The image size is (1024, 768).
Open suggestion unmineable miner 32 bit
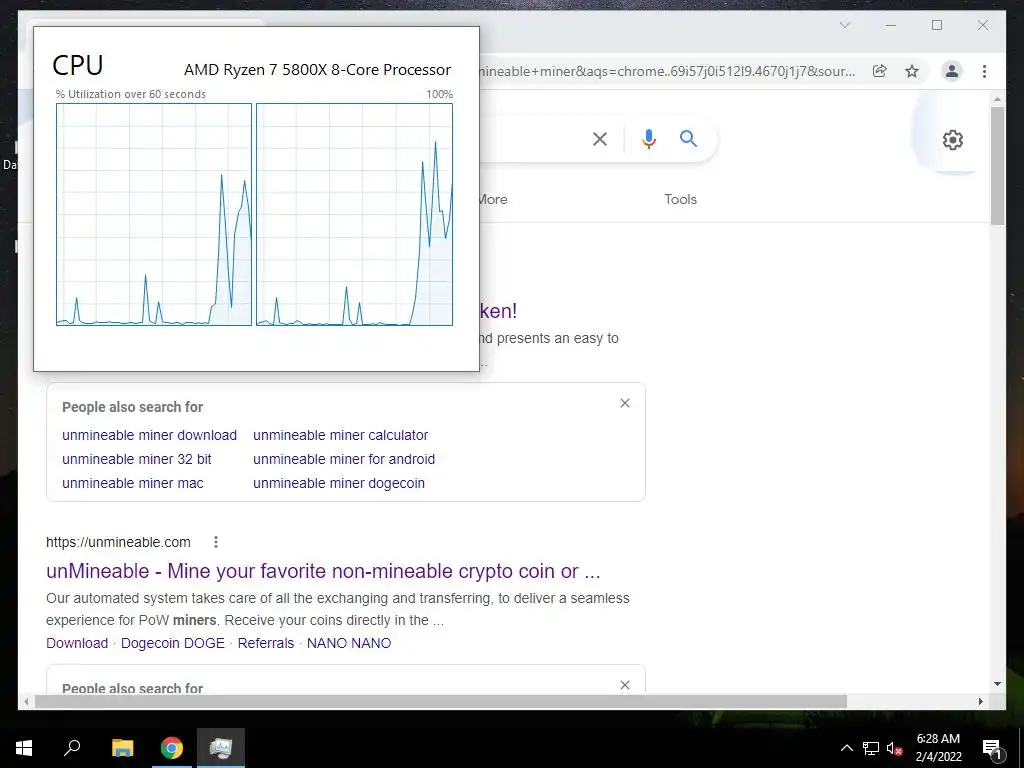(x=136, y=459)
